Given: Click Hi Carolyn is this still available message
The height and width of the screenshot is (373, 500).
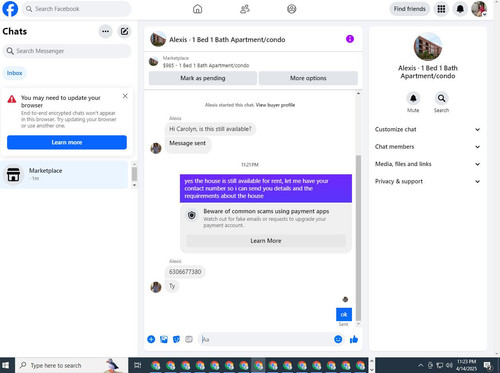Looking at the screenshot, I should coord(210,129).
